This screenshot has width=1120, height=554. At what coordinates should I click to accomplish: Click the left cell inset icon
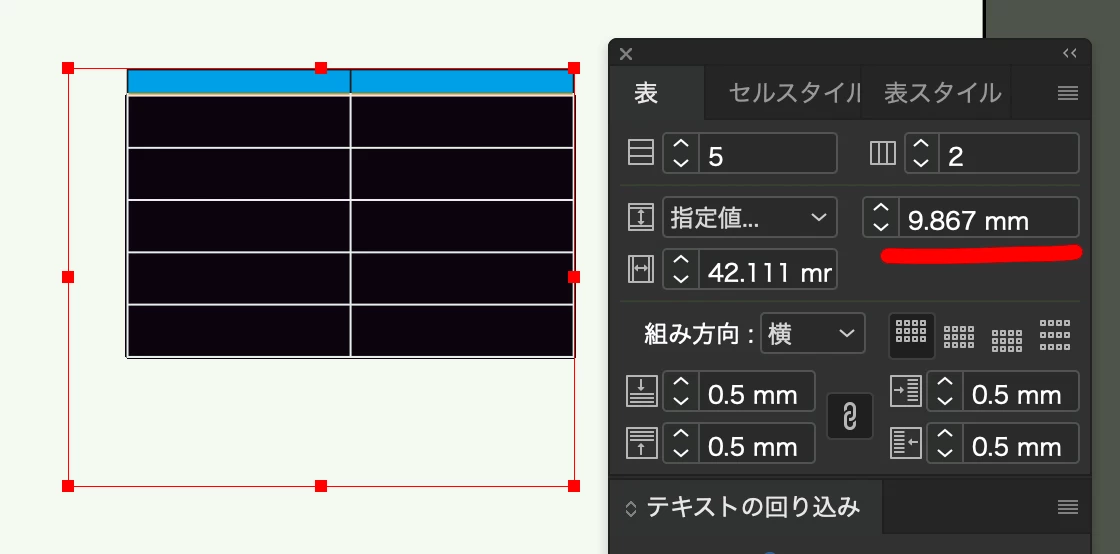tap(906, 391)
